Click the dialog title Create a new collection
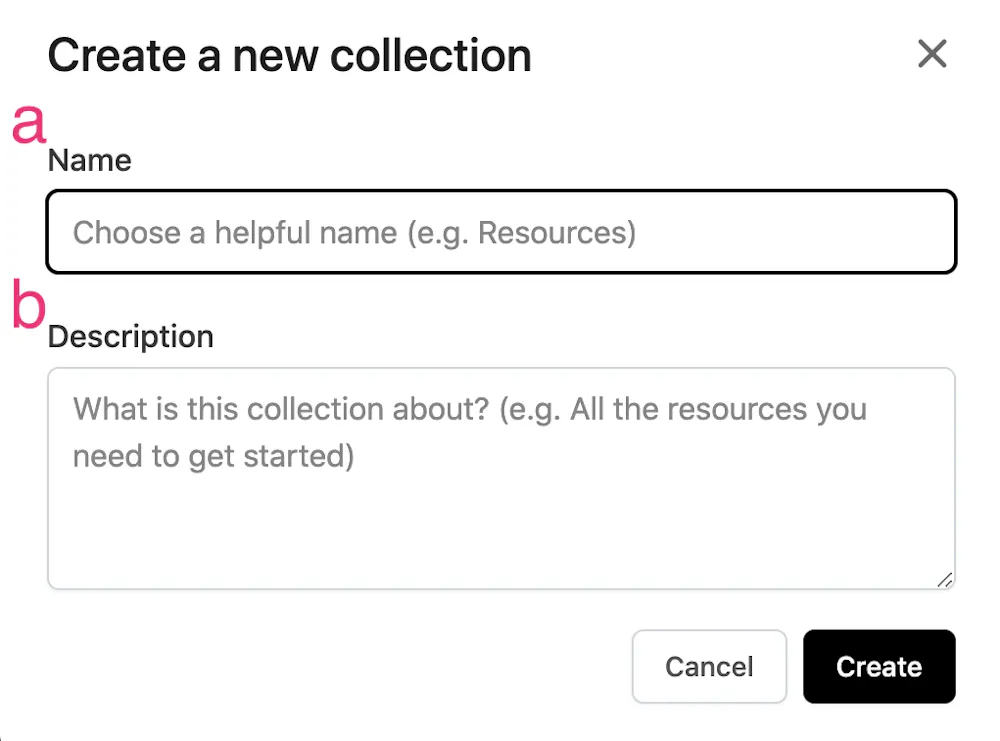1000x741 pixels. pos(290,55)
